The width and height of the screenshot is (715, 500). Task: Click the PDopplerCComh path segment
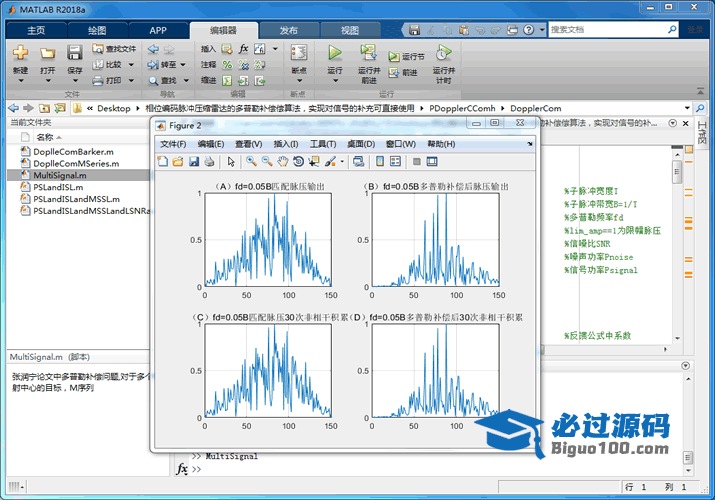coord(462,108)
